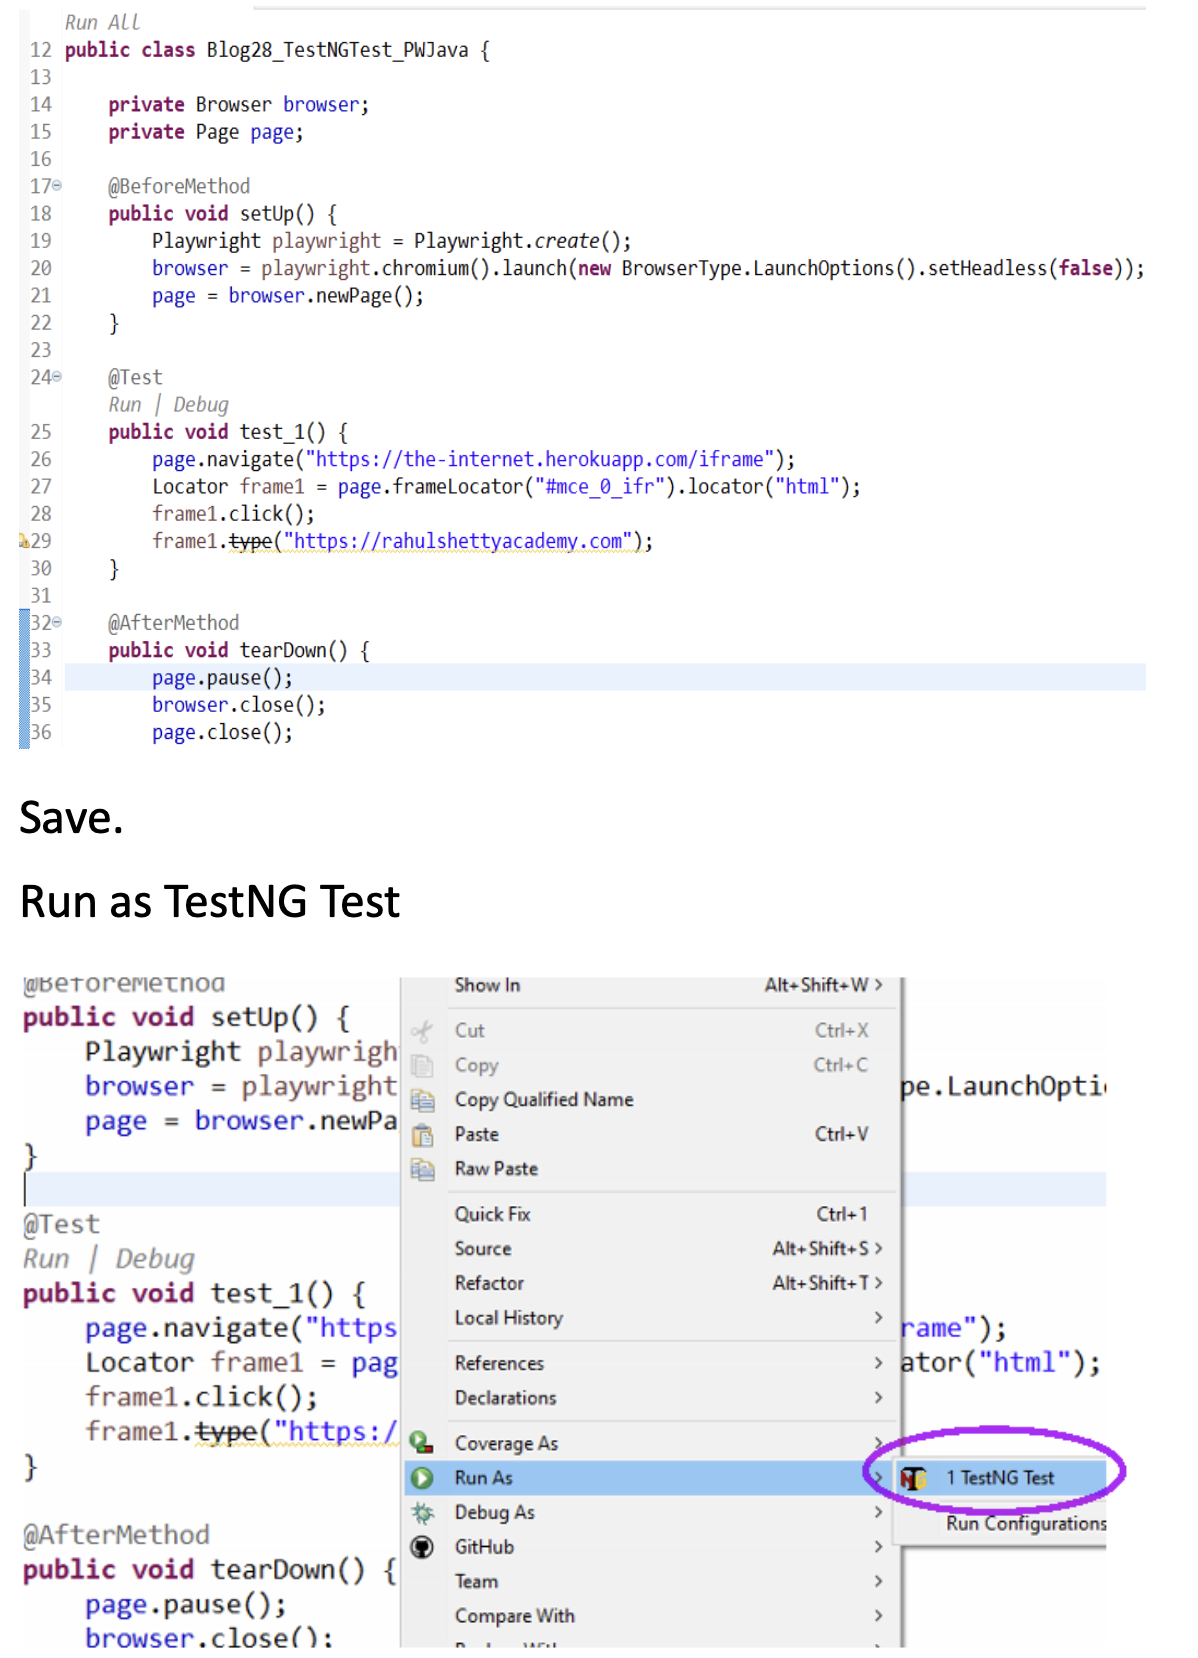Click Debug code lens above test_1
Screen dimensions: 1198x1658
[x=201, y=405]
